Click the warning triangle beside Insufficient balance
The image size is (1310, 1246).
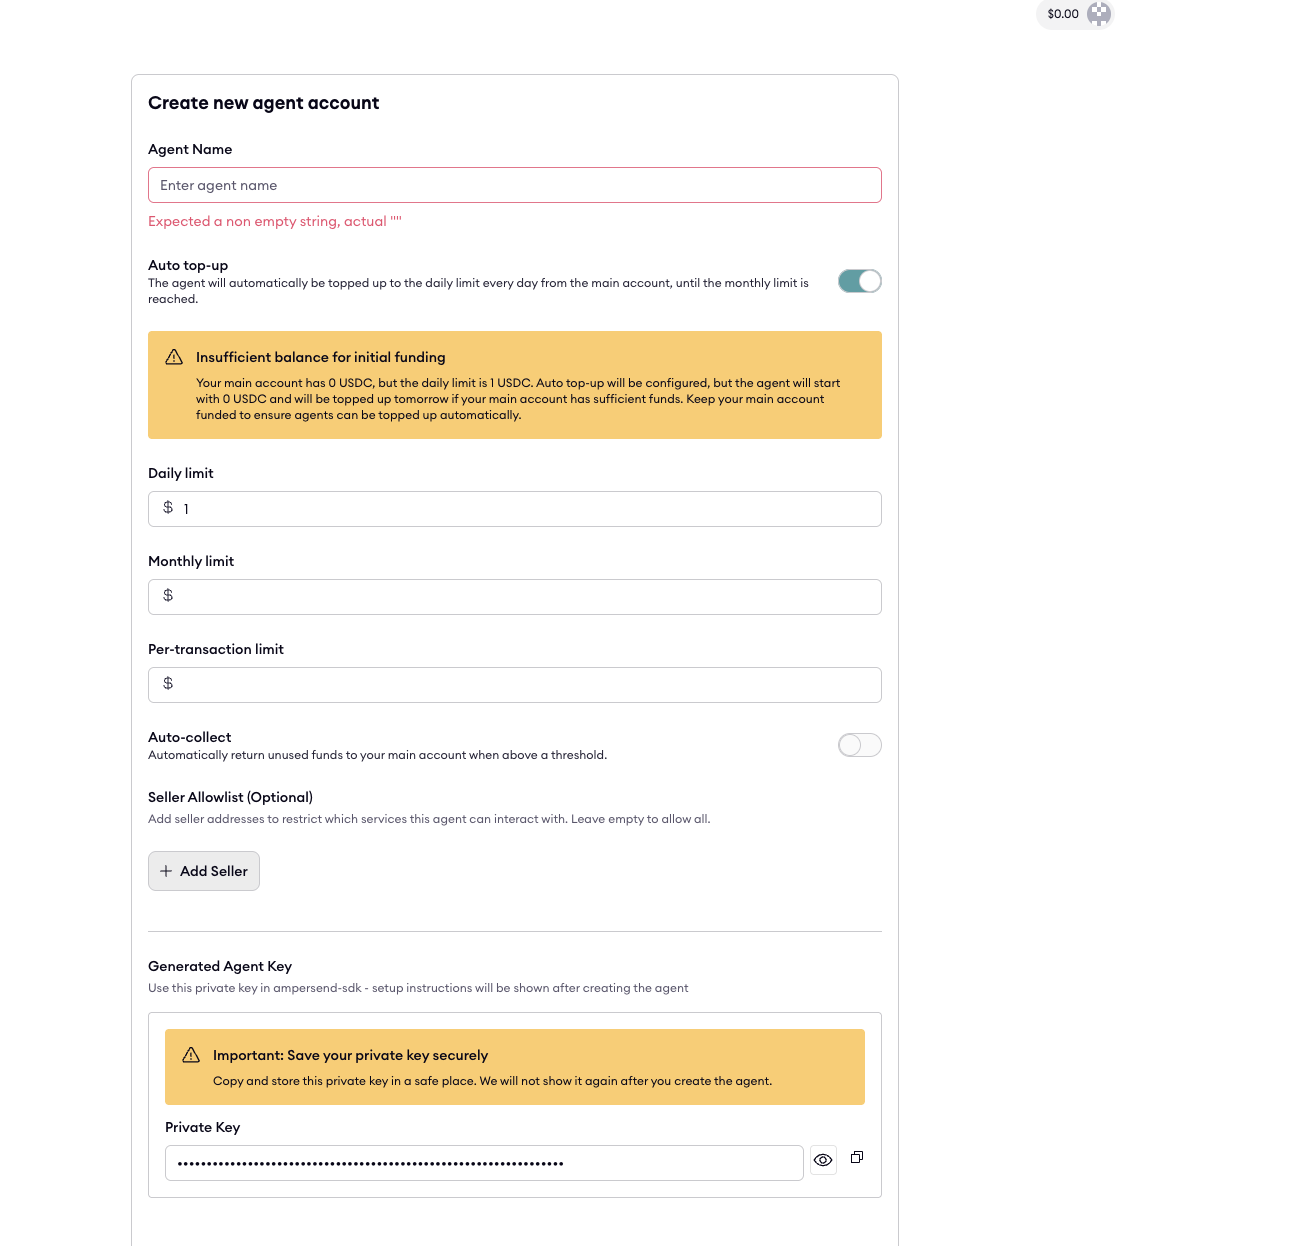pyautogui.click(x=174, y=356)
